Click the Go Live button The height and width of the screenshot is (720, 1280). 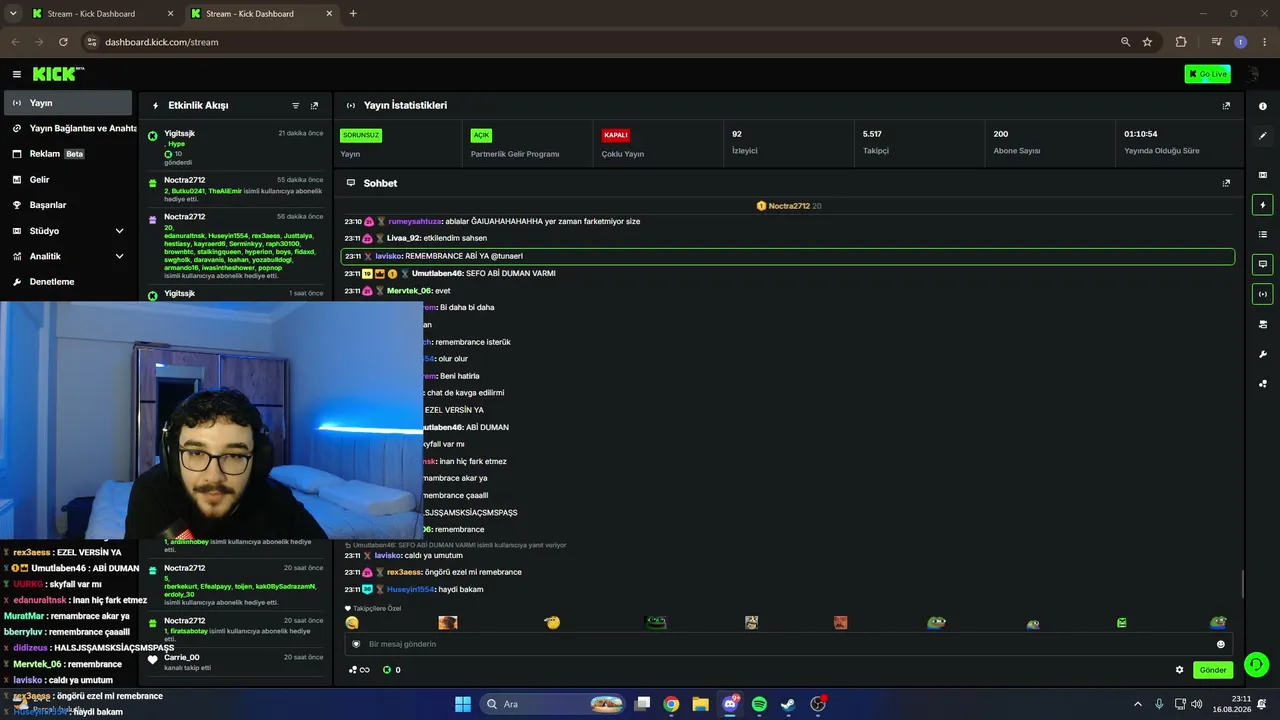[x=1207, y=74]
